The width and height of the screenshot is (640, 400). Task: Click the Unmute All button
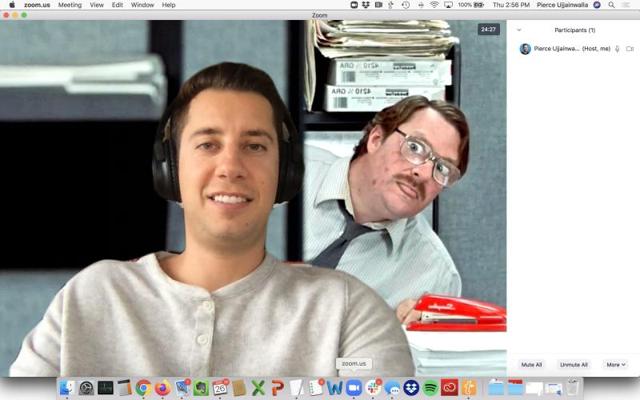pos(573,364)
